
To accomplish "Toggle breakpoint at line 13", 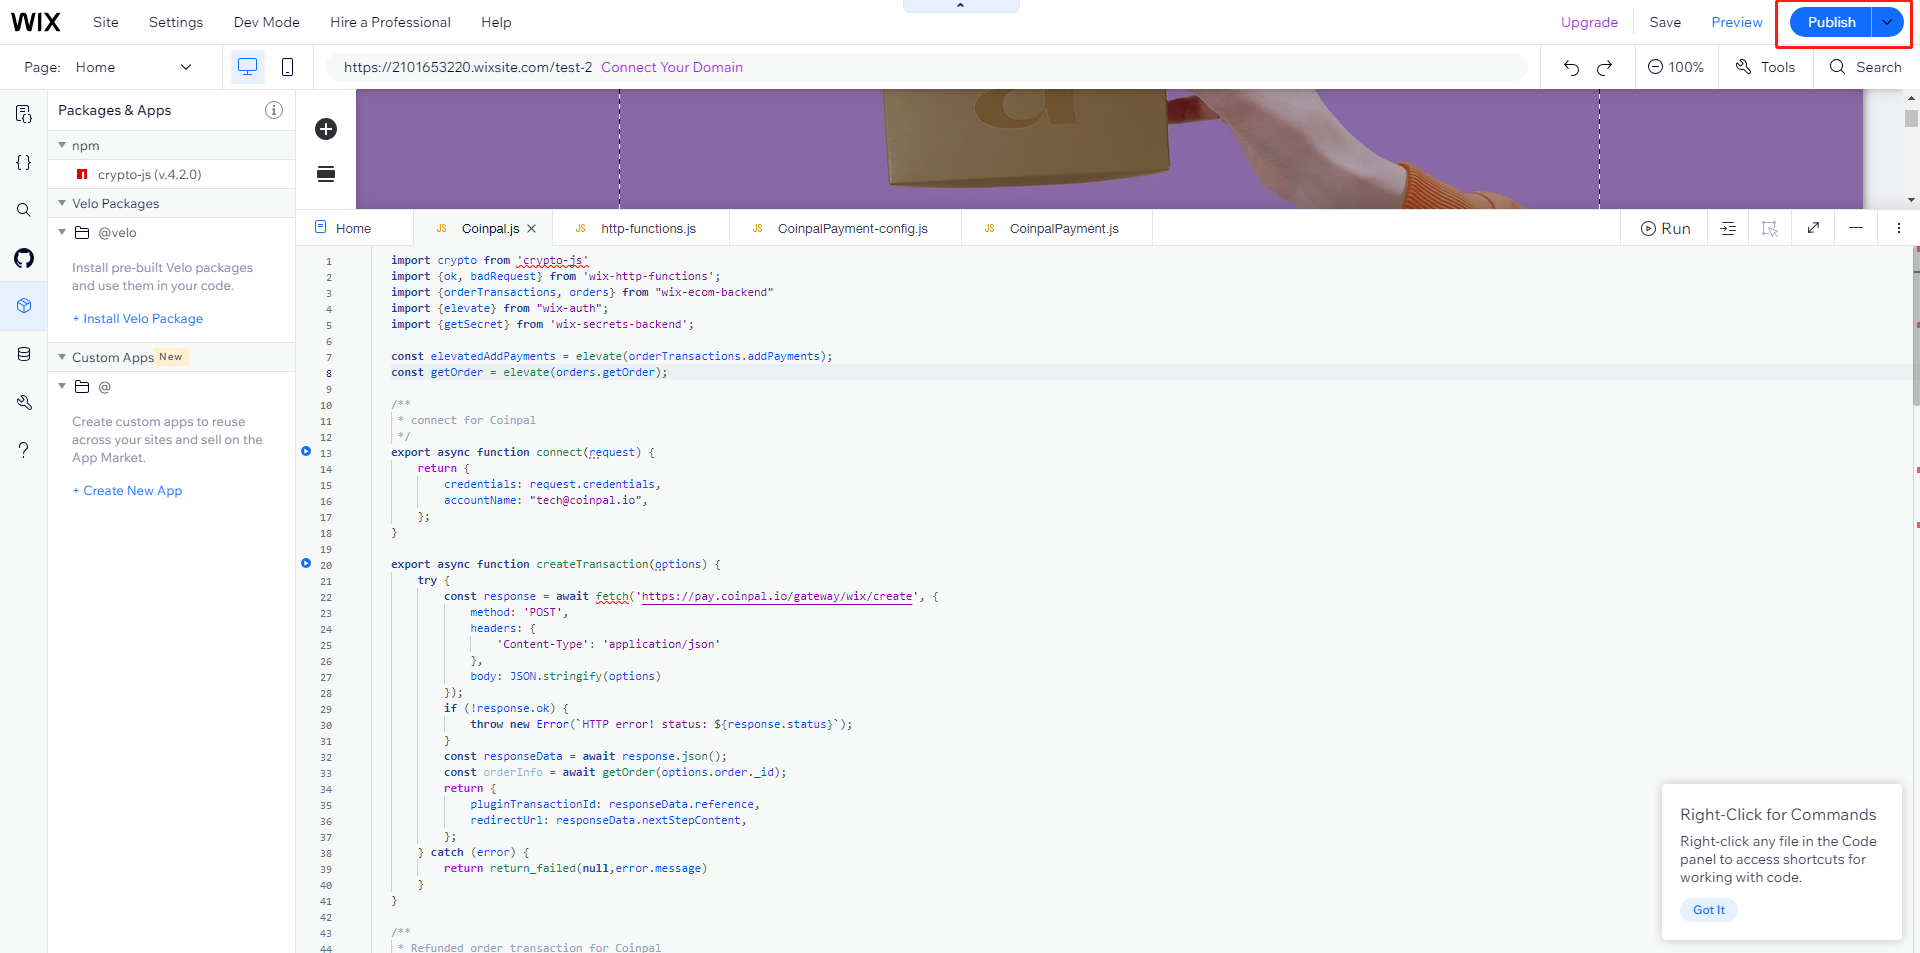I will pyautogui.click(x=306, y=451).
